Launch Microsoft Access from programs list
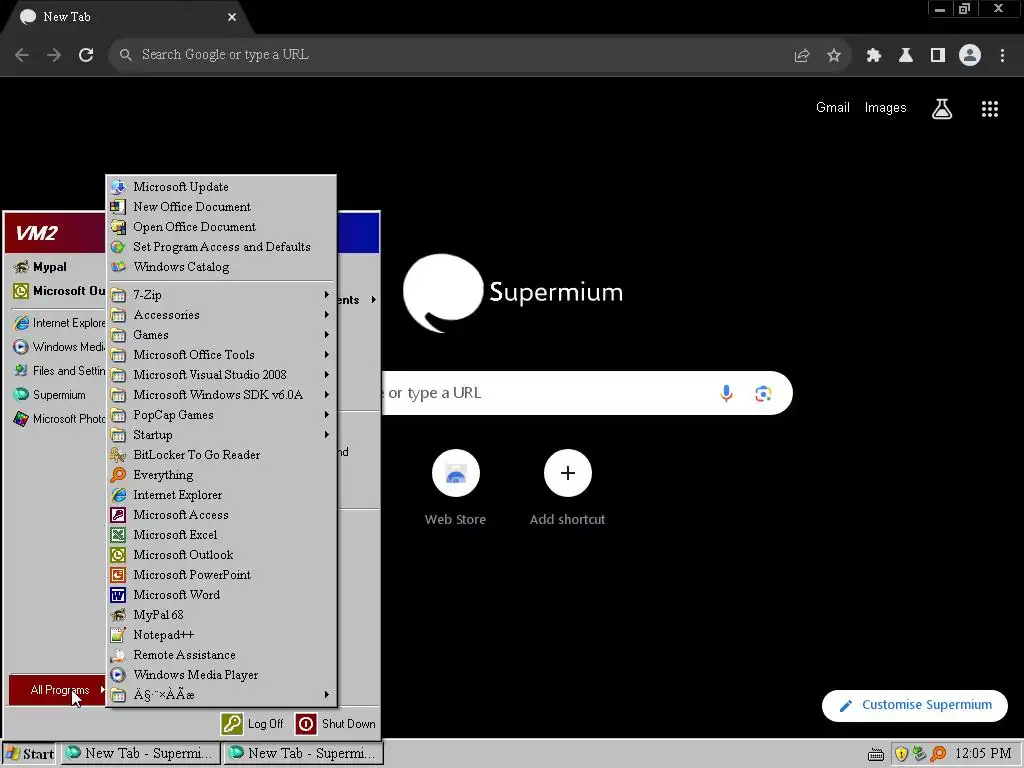 (x=222, y=515)
